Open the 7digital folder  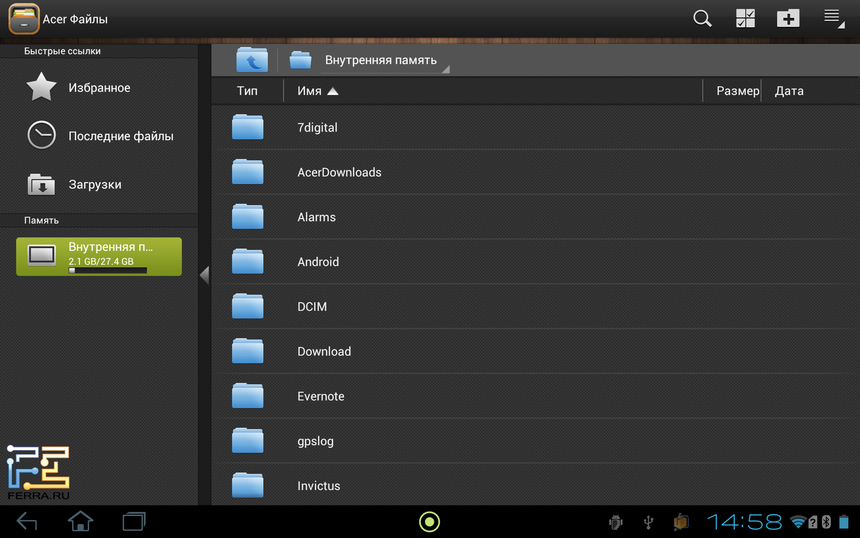tap(535, 127)
